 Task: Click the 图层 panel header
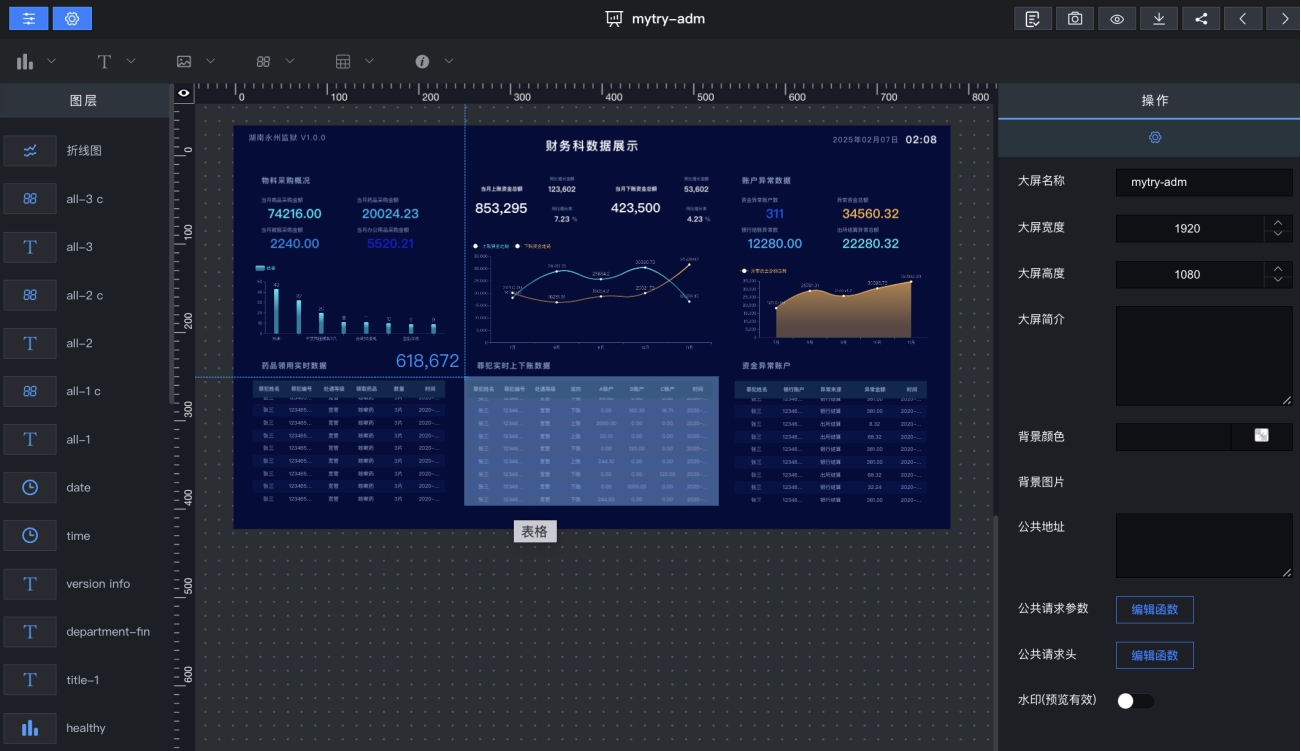(84, 101)
